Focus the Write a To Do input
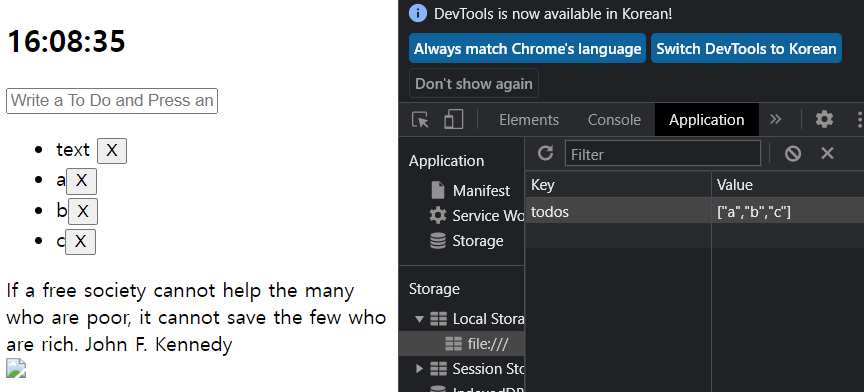This screenshot has height=392, width=864. tap(112, 101)
